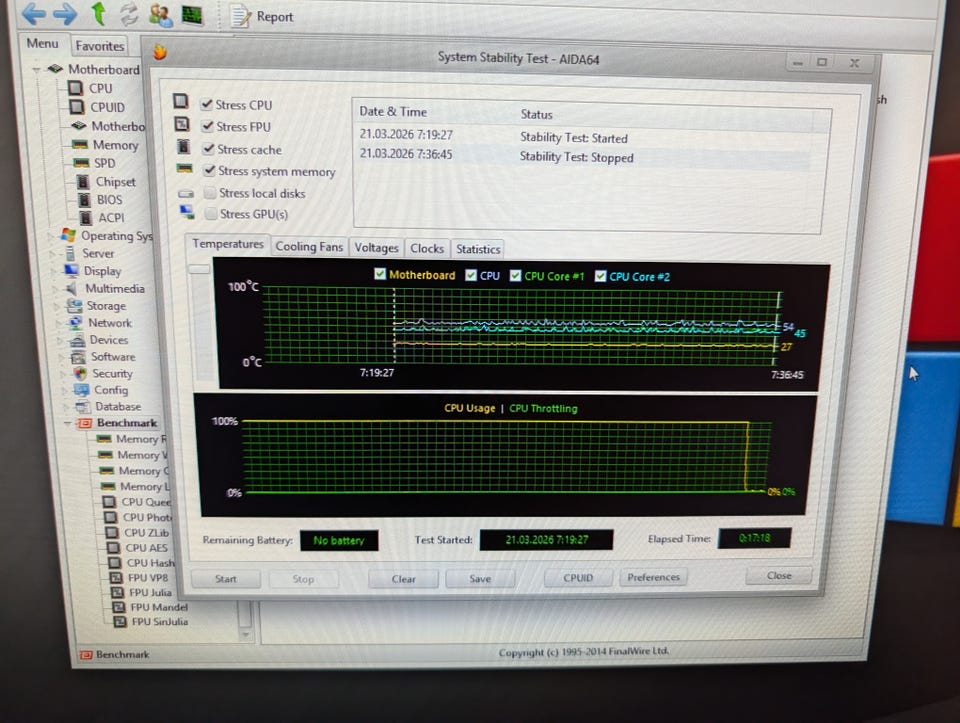Switch to the Temperatures tab
960x723 pixels.
tap(228, 244)
